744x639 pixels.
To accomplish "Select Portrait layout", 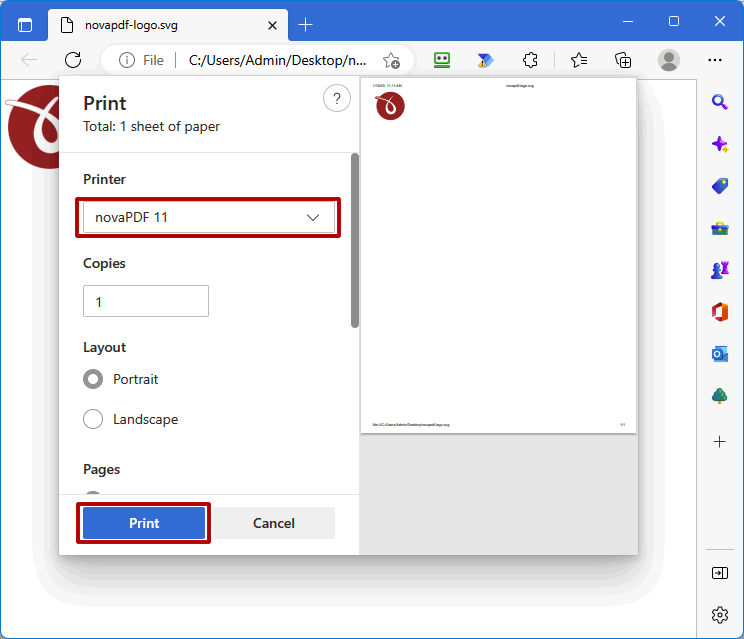I will click(x=93, y=379).
